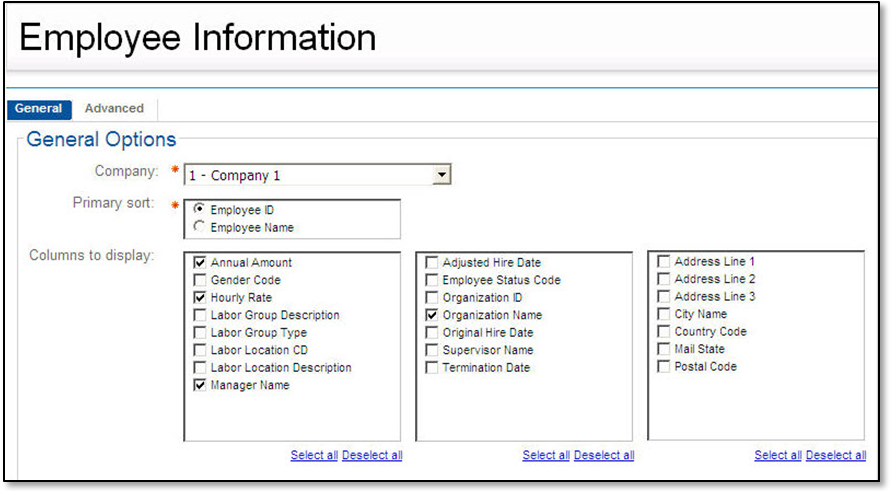
Task: Check the City Name checkbox
Action: (663, 314)
